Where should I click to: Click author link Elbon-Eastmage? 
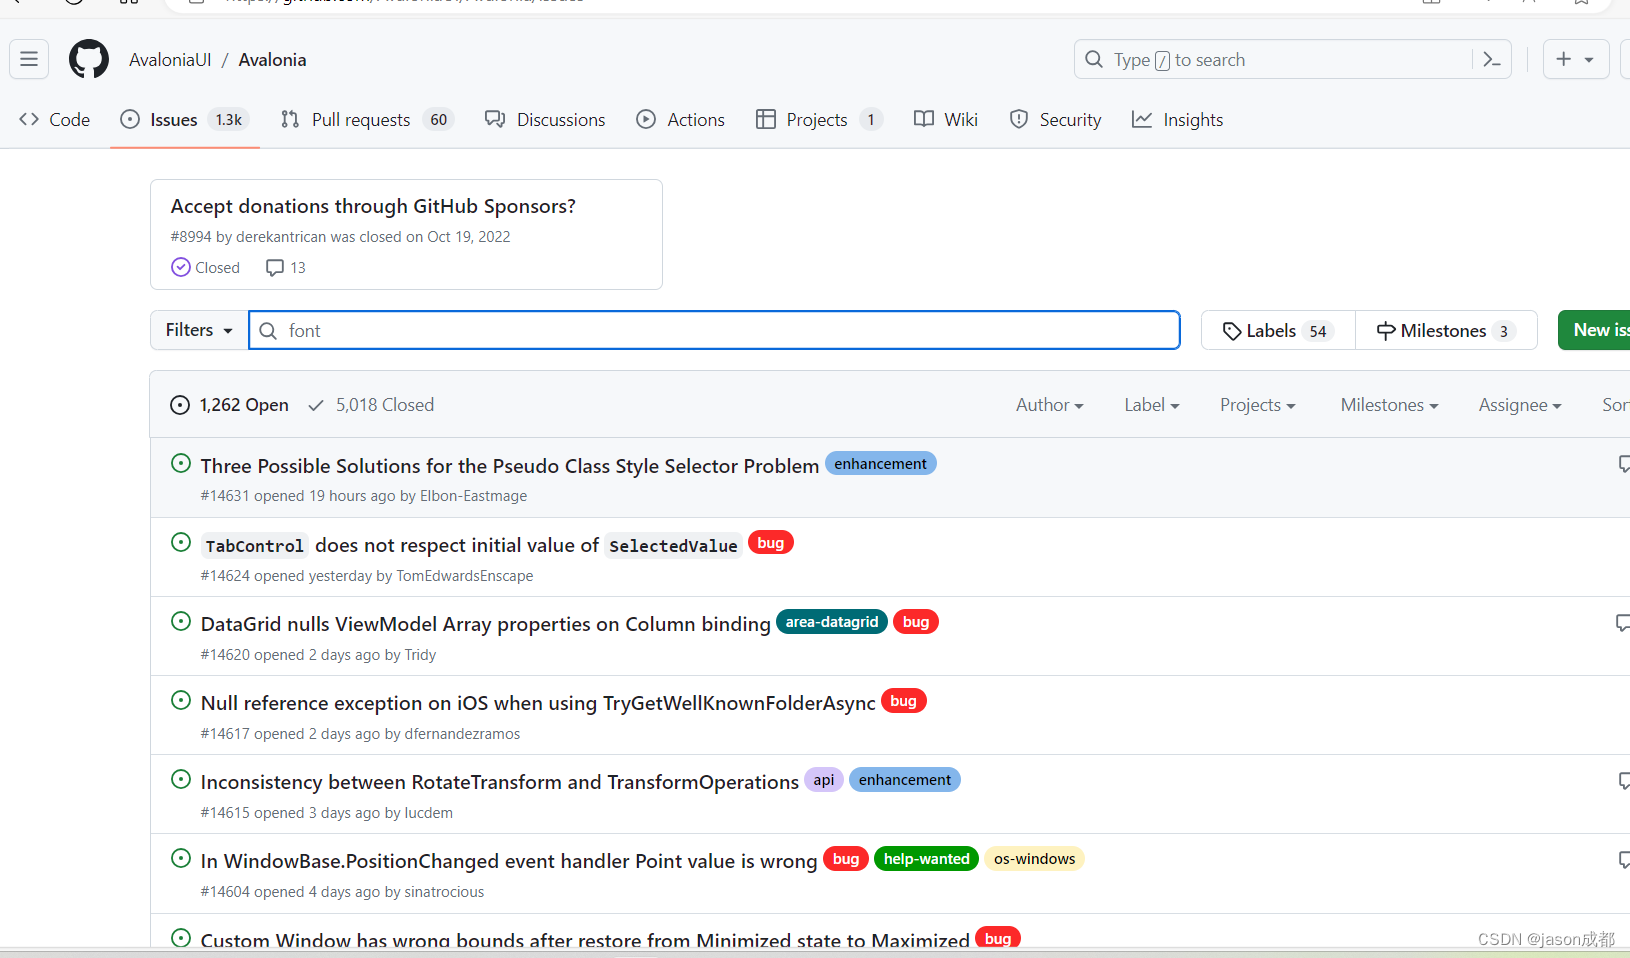[x=473, y=496]
